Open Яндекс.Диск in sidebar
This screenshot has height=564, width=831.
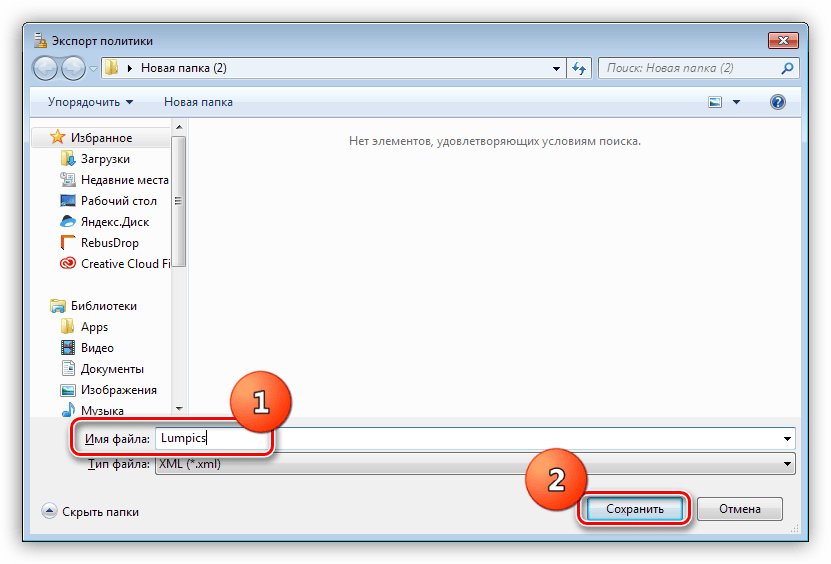116,222
